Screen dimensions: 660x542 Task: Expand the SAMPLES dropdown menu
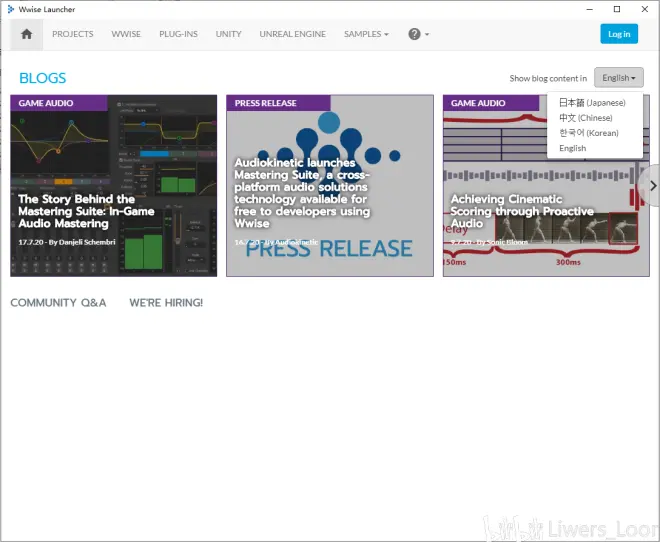(366, 34)
